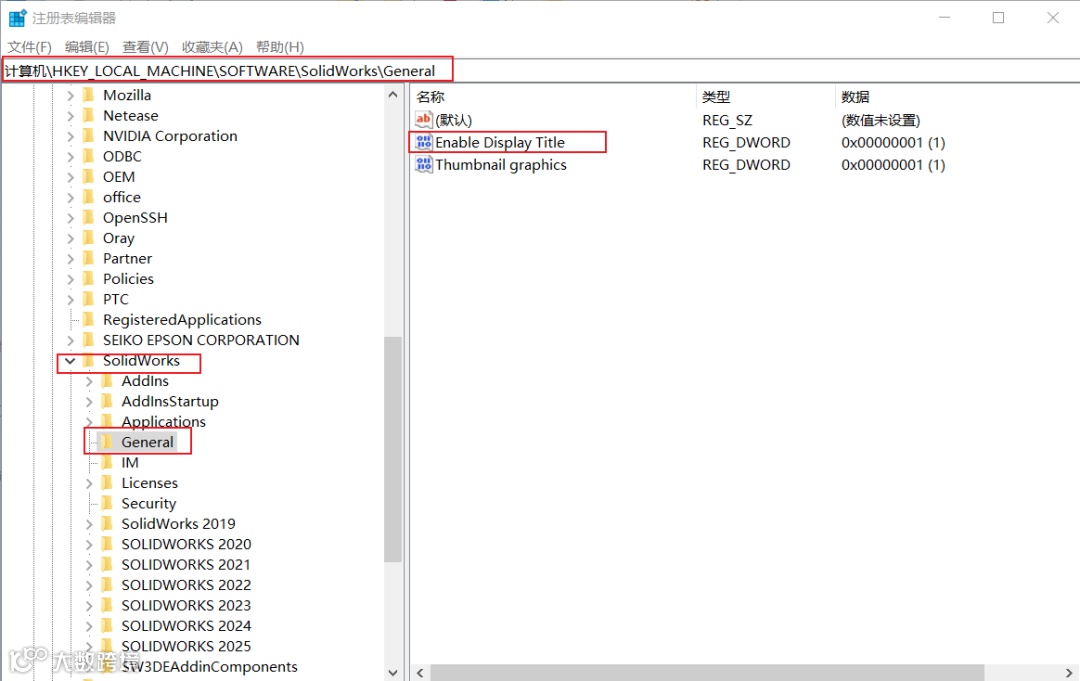
Task: Click the Netease folder icon
Action: coord(88,116)
